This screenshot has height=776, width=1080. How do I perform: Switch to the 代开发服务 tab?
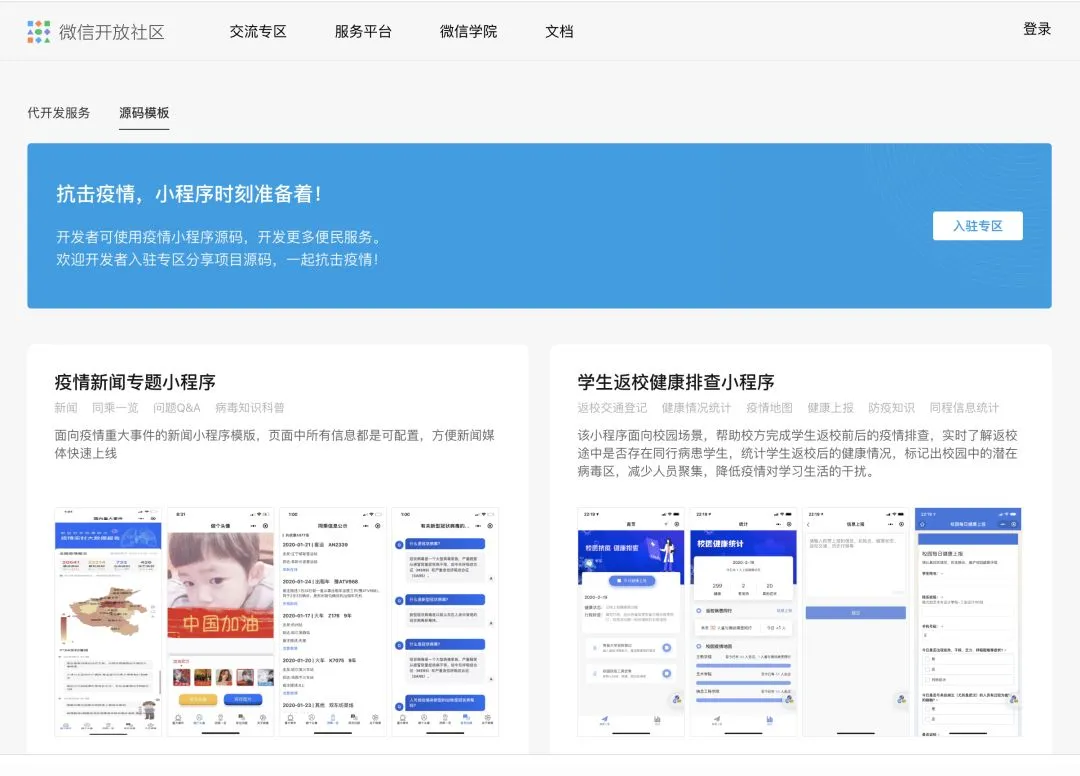[59, 113]
